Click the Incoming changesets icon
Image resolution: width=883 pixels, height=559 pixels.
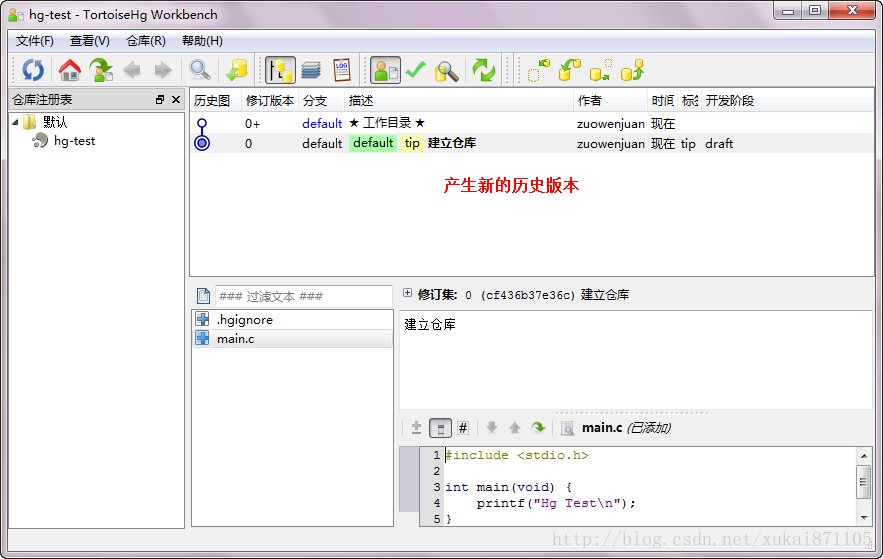tap(538, 70)
